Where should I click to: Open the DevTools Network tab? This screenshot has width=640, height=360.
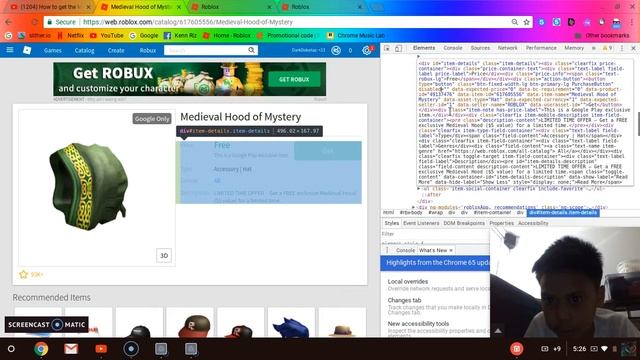(507, 48)
